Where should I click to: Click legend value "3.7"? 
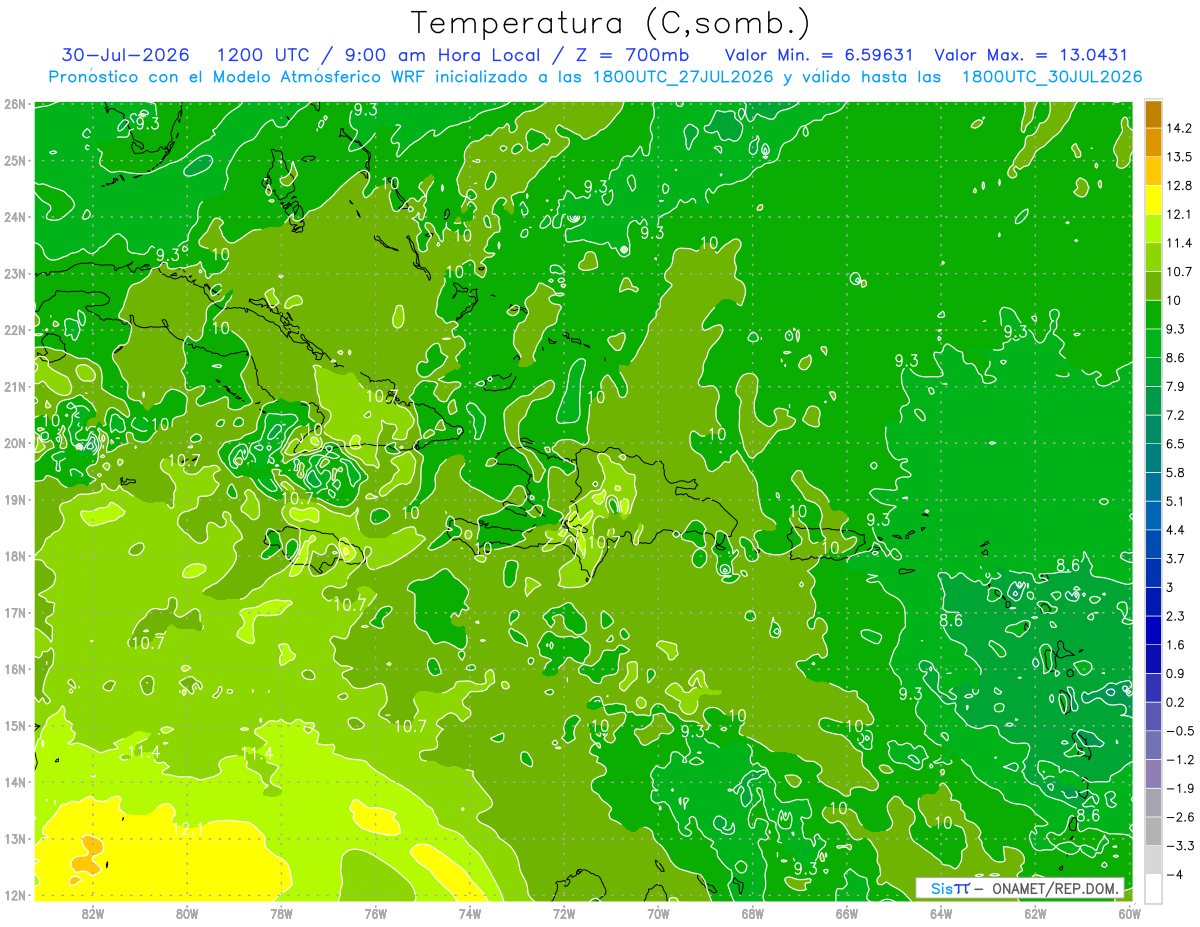pyautogui.click(x=1175, y=558)
